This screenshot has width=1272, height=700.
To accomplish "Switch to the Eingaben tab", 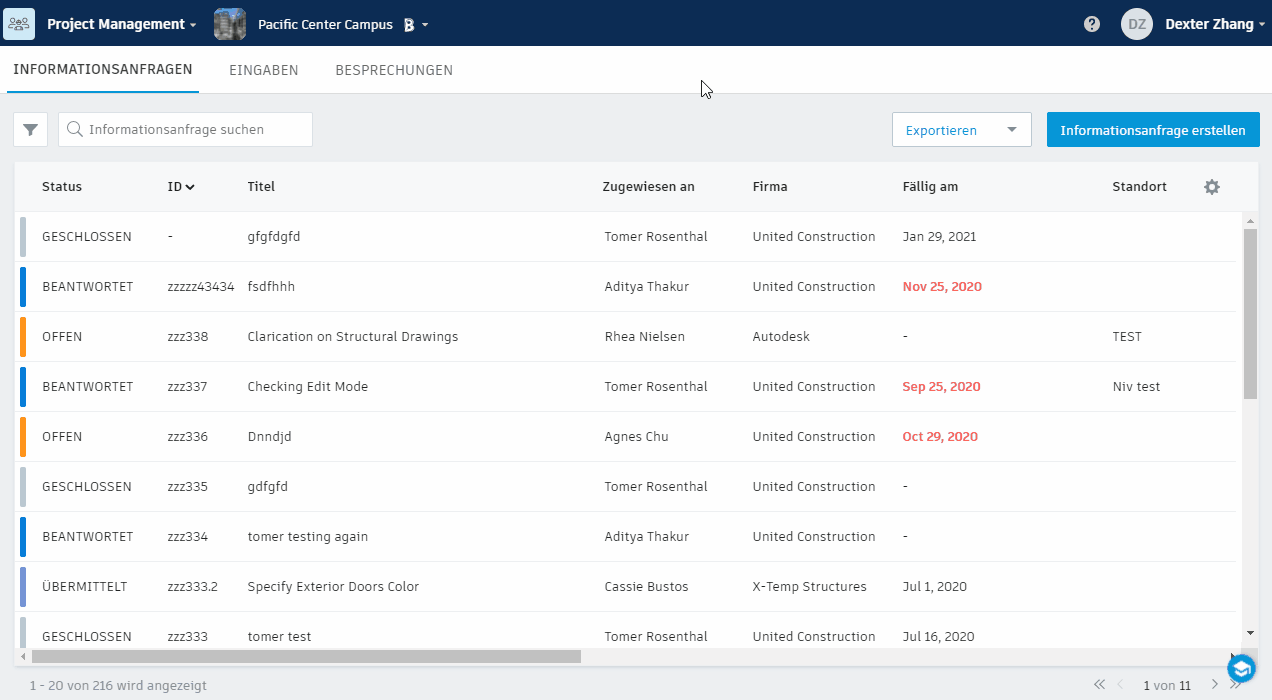I will point(264,70).
